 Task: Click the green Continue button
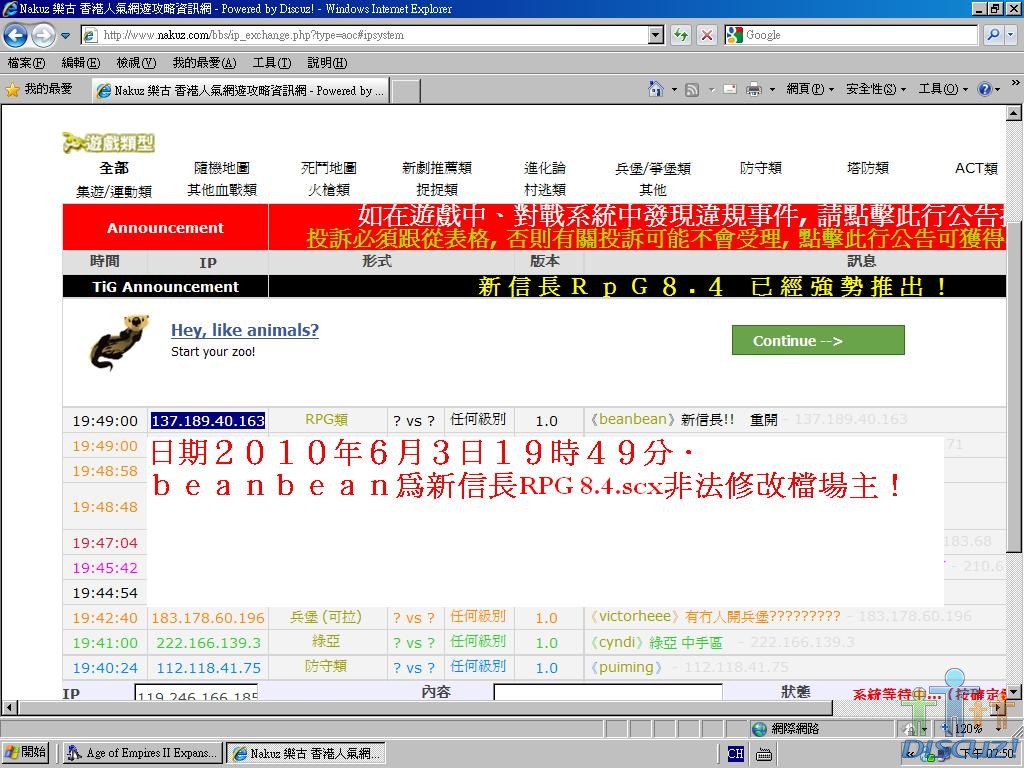click(817, 340)
